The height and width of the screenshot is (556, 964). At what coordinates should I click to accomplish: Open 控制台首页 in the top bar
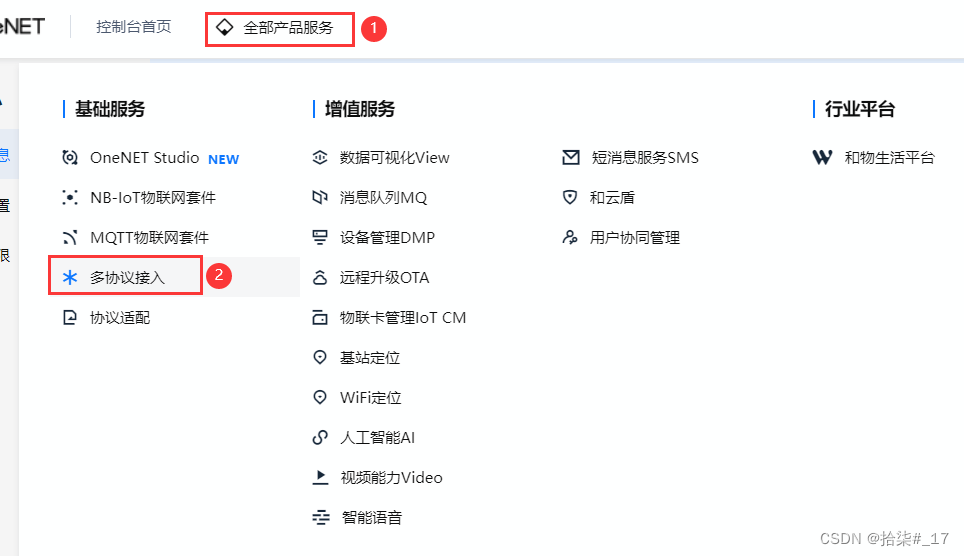point(133,26)
